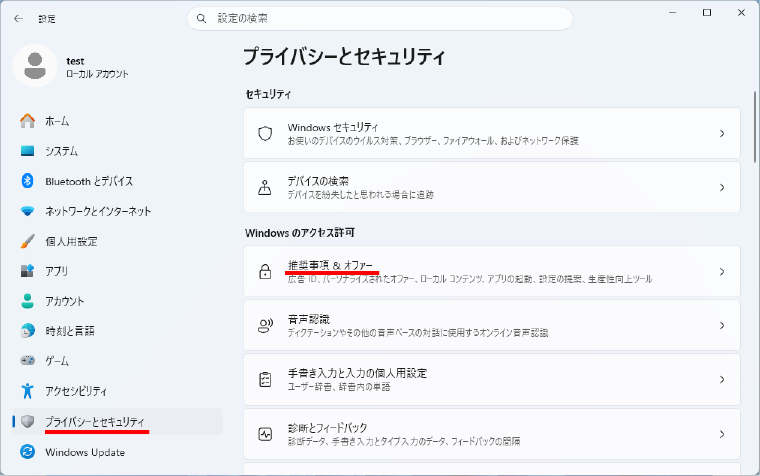
Task: Open Windows セキュリティ settings
Action: [x=492, y=133]
